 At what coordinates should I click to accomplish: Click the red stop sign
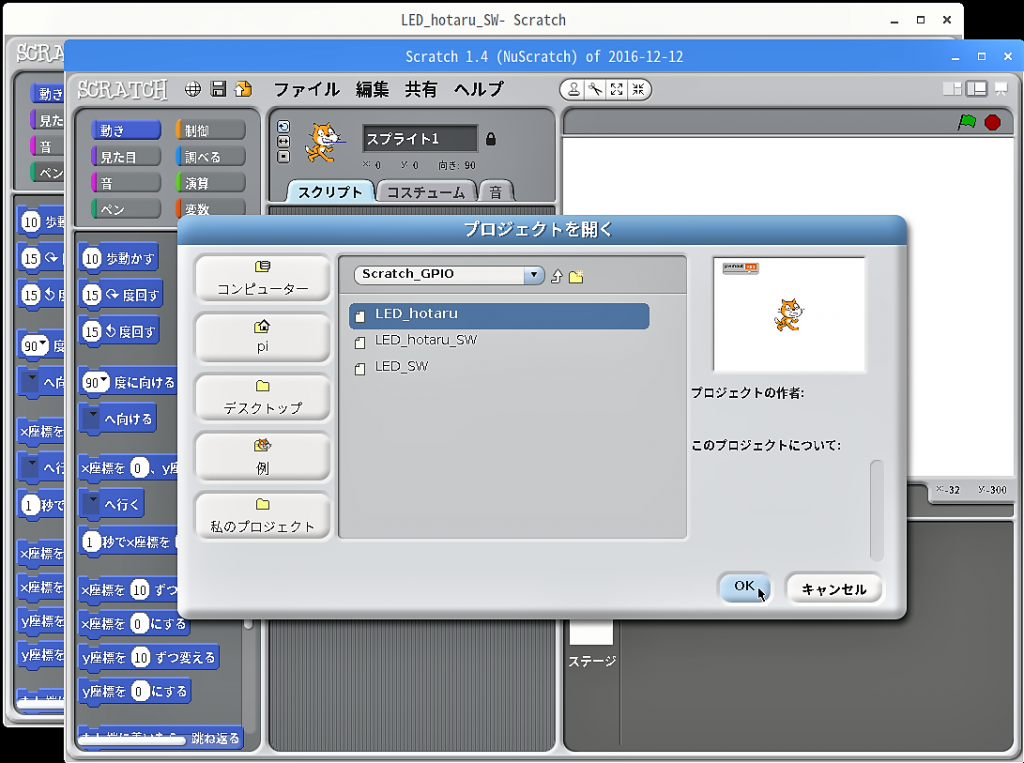pos(992,122)
